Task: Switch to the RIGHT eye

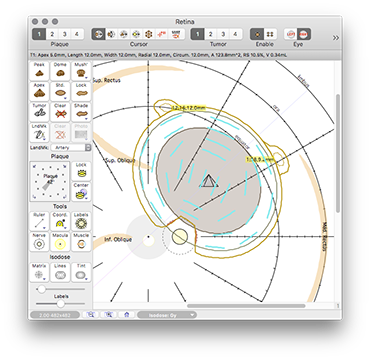Action: tap(304, 34)
